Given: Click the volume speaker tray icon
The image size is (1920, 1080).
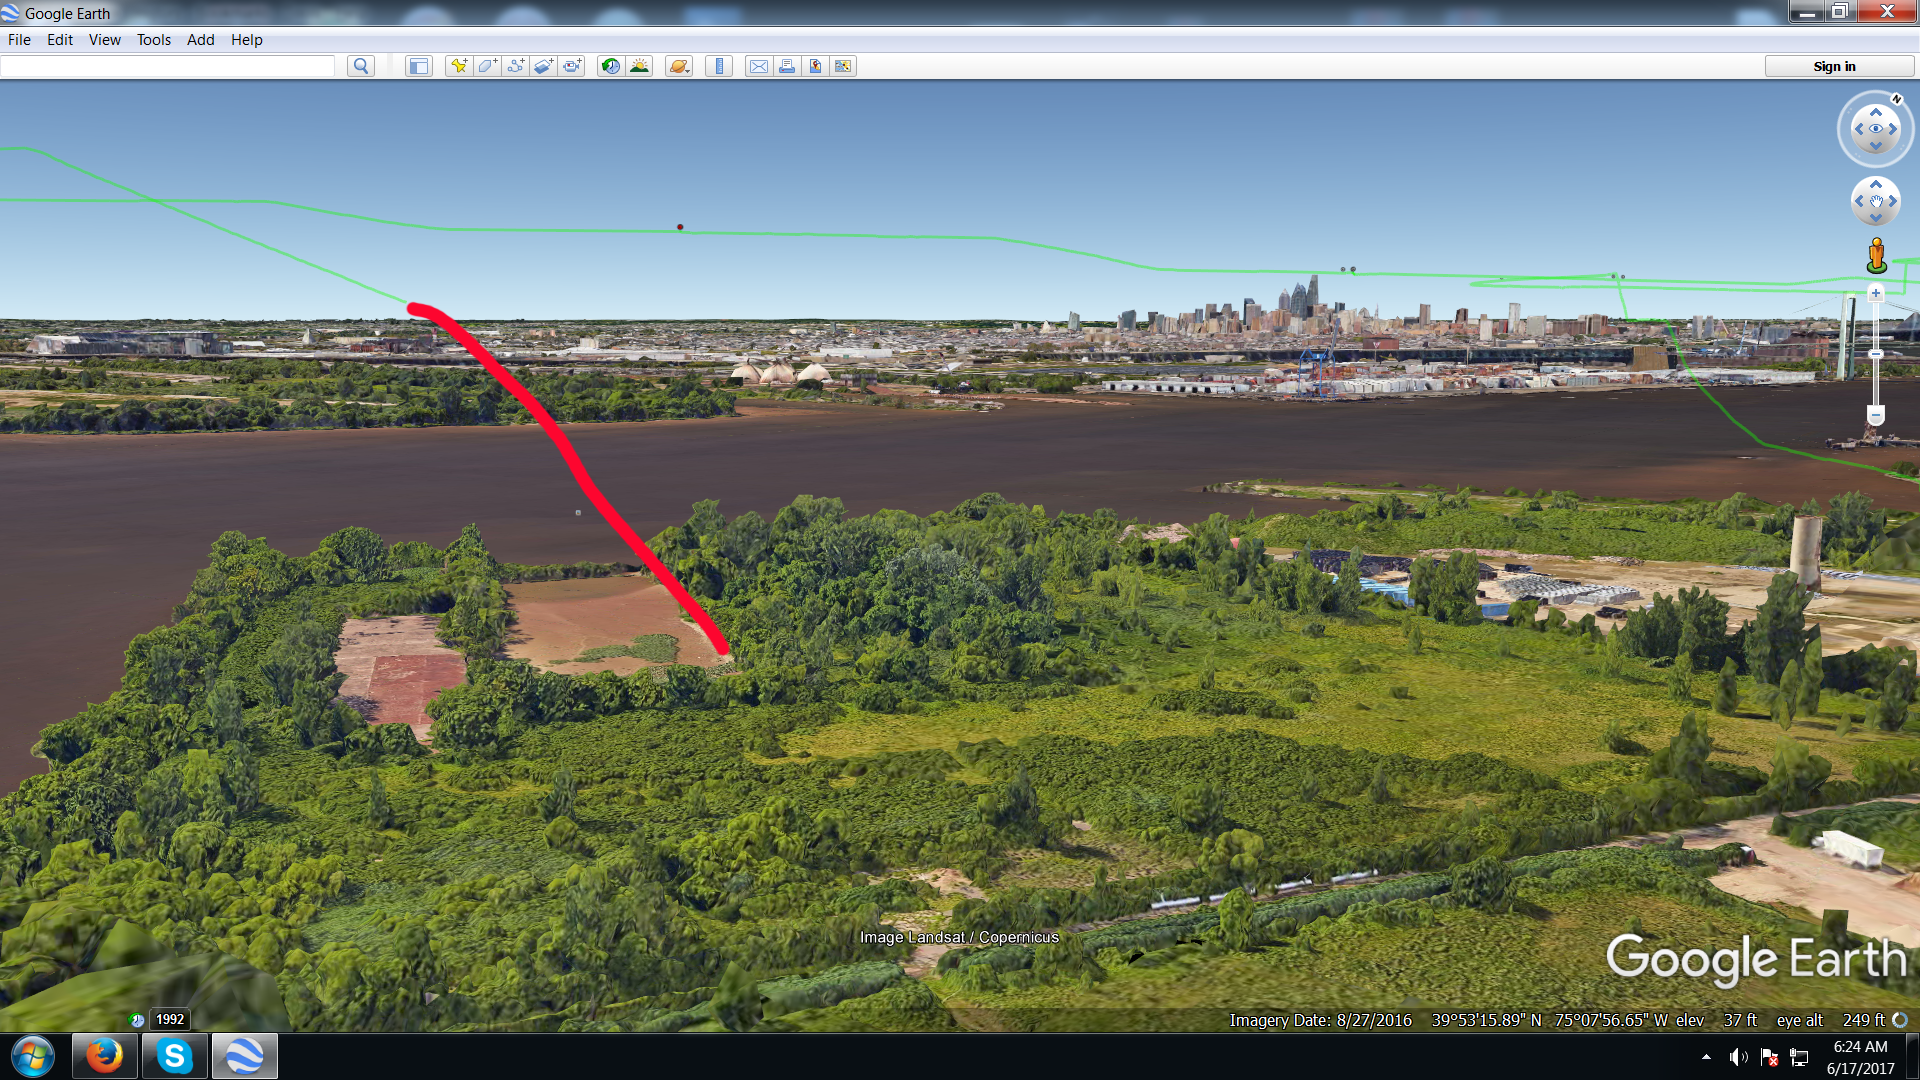Looking at the screenshot, I should coord(1739,1057).
